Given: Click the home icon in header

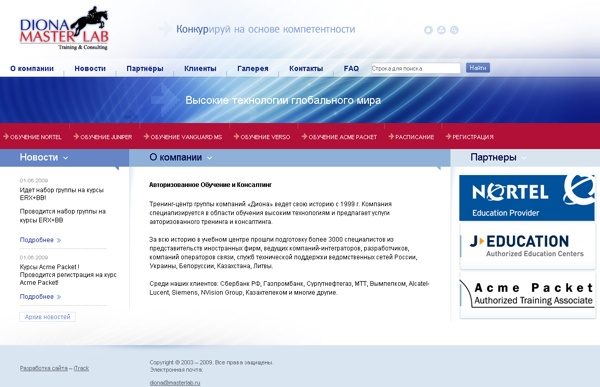Looking at the screenshot, I should 428,30.
